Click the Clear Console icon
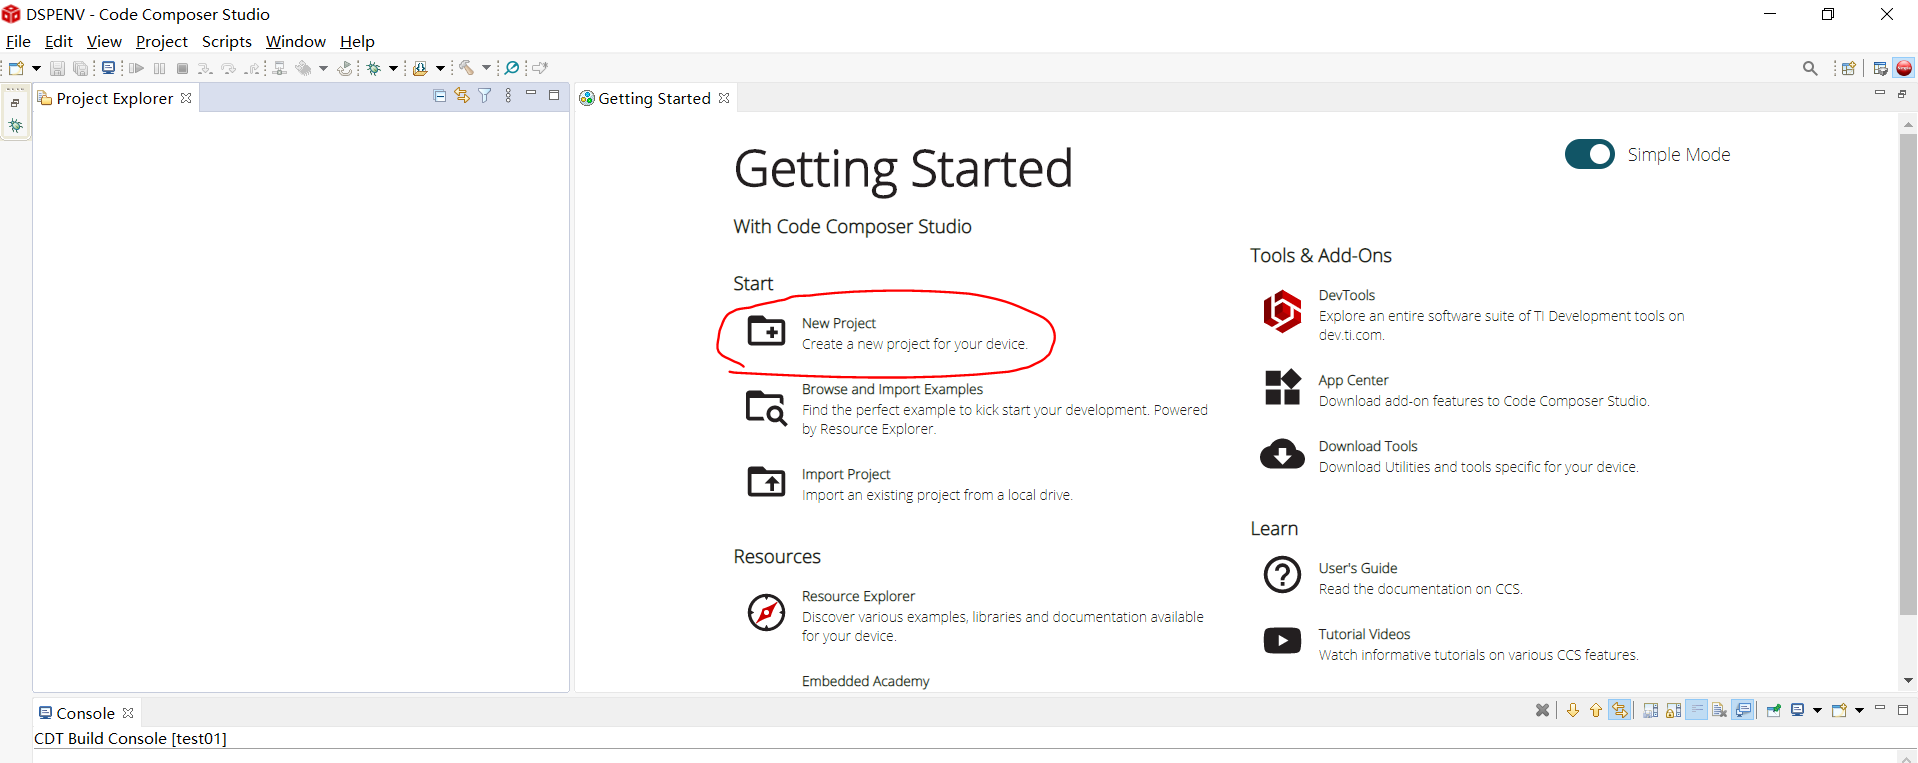Viewport: 1918px width, 763px height. (1719, 710)
